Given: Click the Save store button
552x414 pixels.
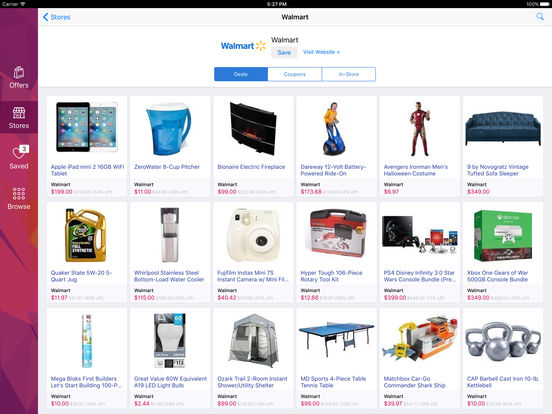Looking at the screenshot, I should coord(284,52).
